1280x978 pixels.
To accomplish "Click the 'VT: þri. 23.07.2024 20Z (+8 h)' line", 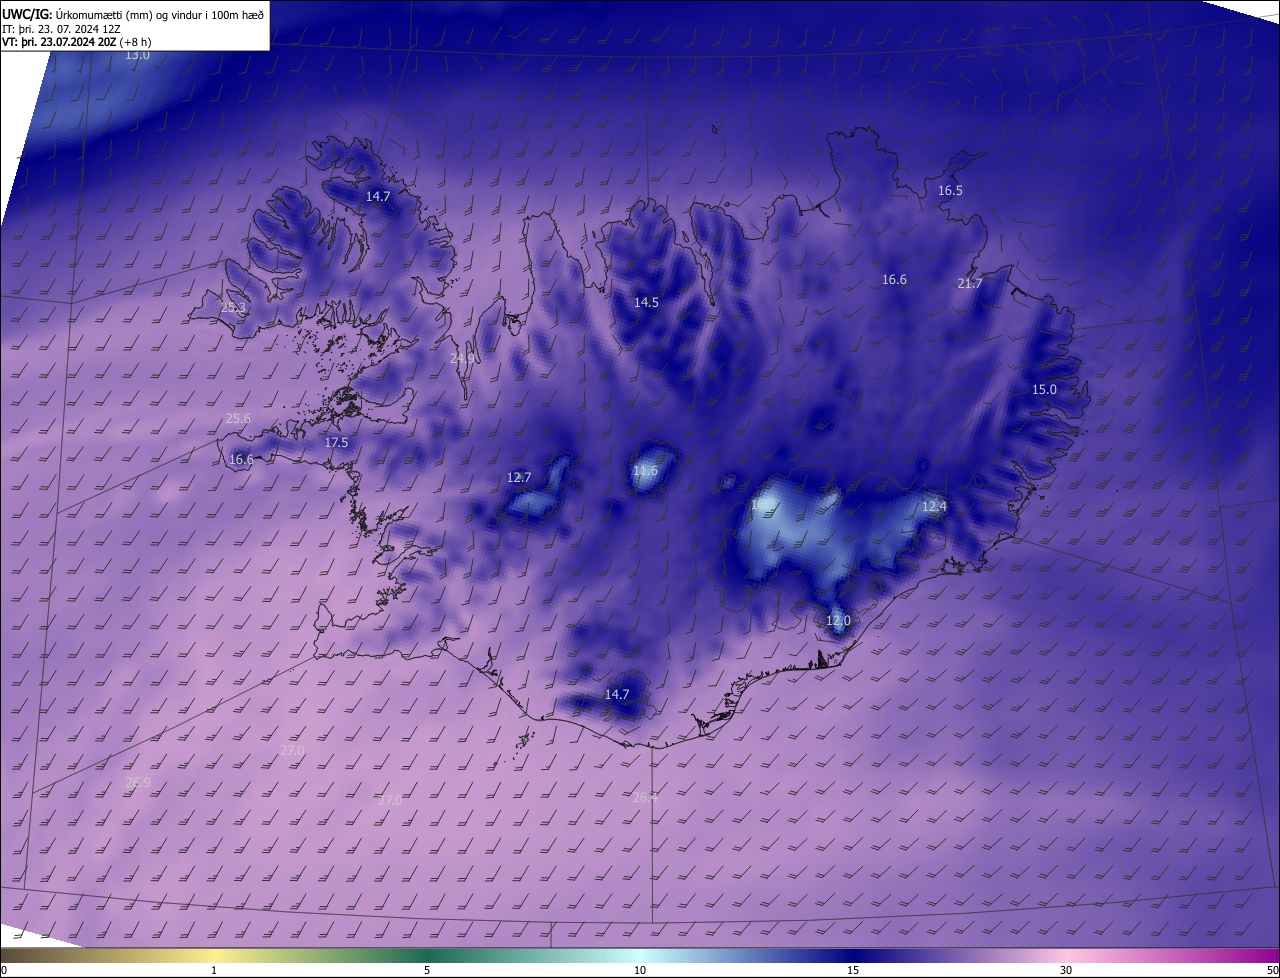I will (x=76, y=42).
